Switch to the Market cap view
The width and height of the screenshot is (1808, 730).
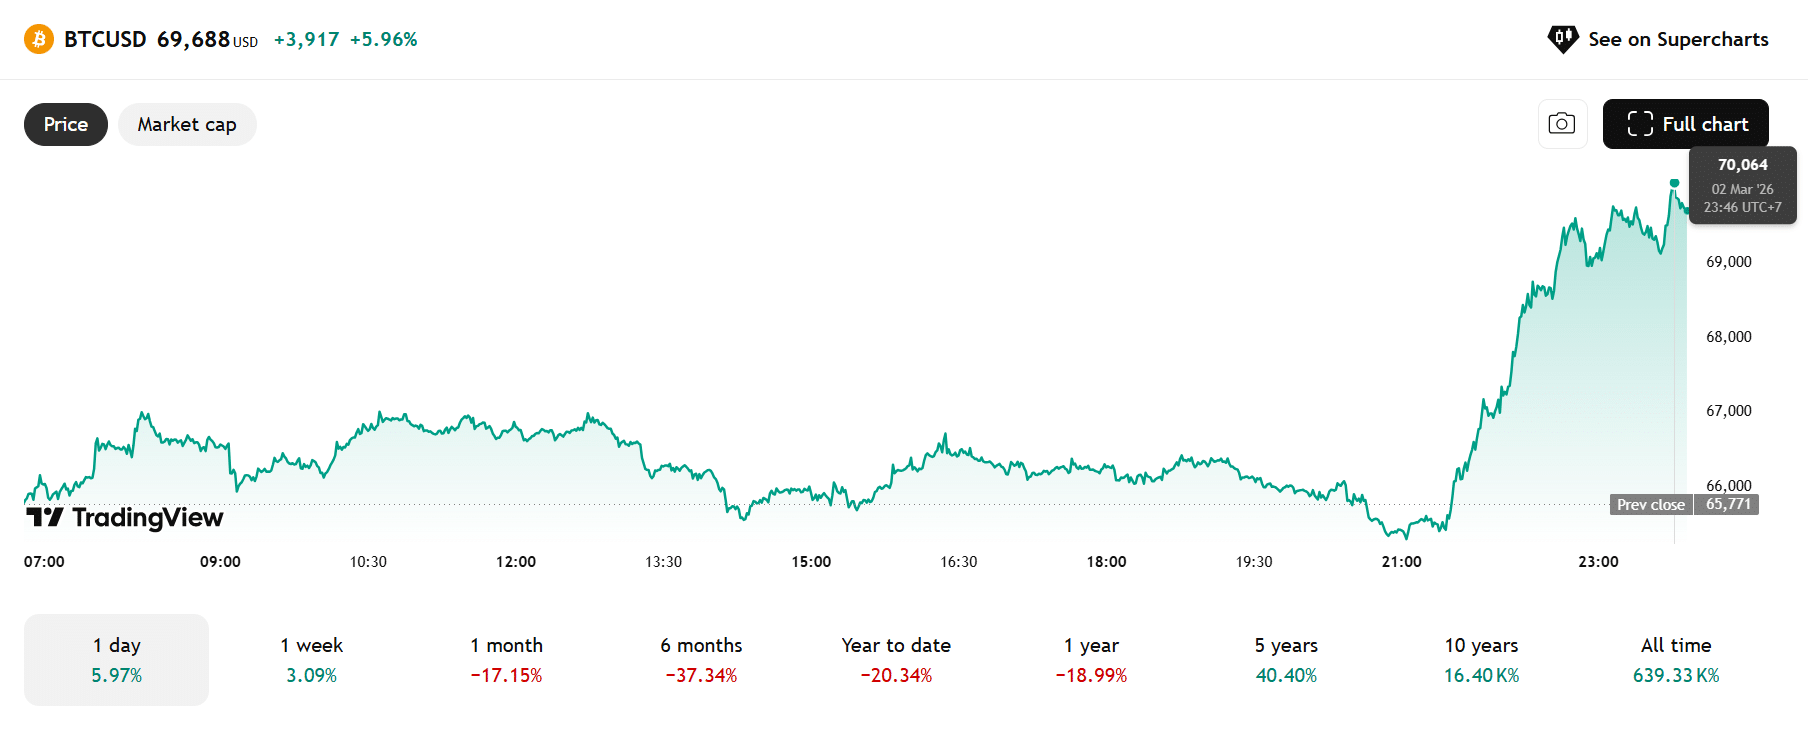[x=187, y=125]
